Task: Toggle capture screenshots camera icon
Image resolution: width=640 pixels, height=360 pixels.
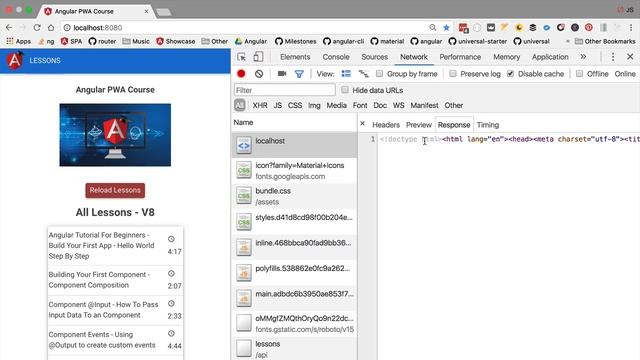Action: [x=282, y=74]
